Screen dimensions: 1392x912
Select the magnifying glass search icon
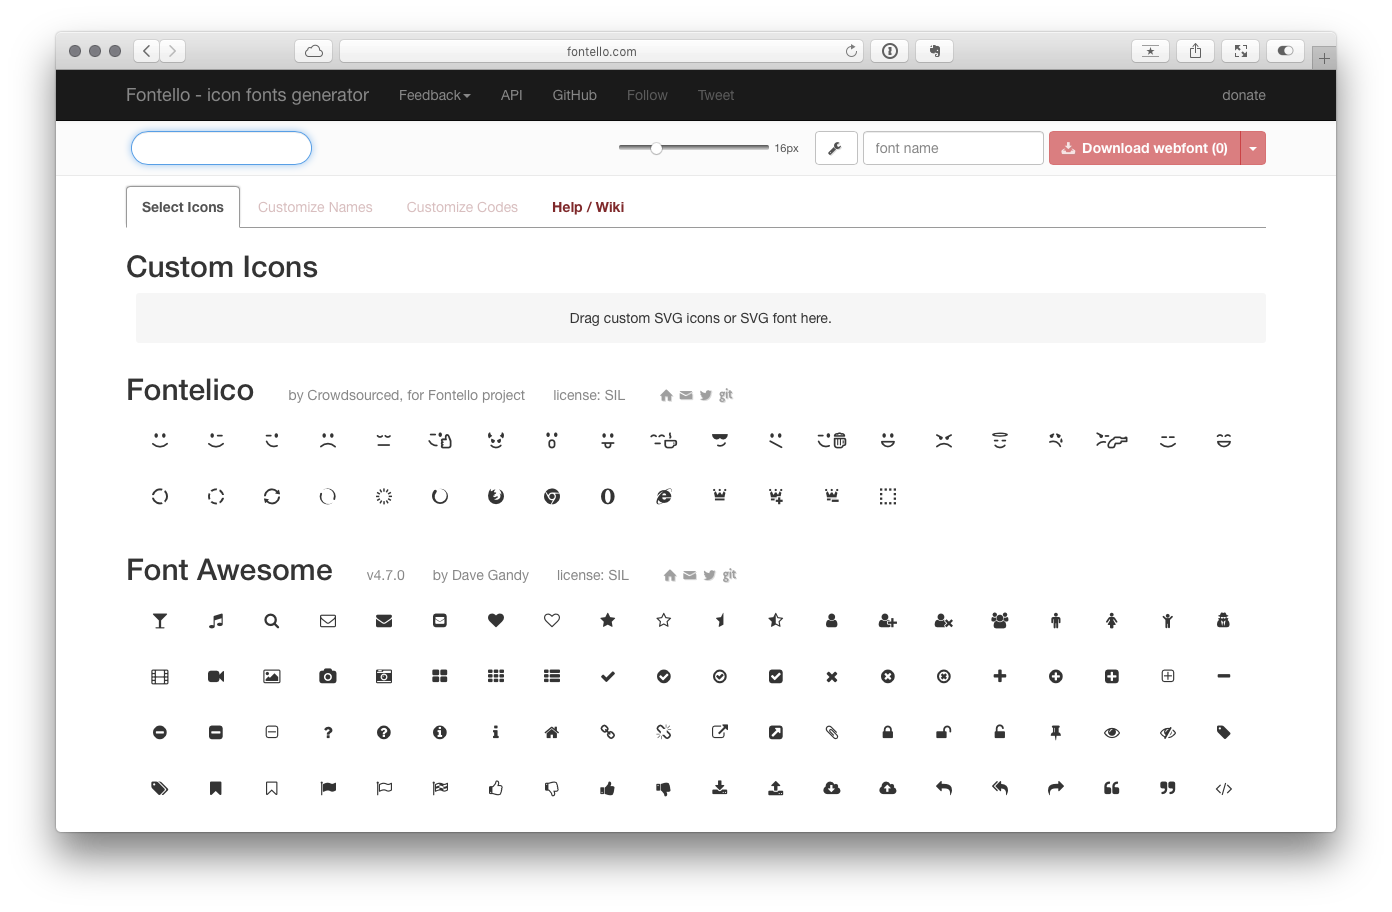click(x=272, y=621)
